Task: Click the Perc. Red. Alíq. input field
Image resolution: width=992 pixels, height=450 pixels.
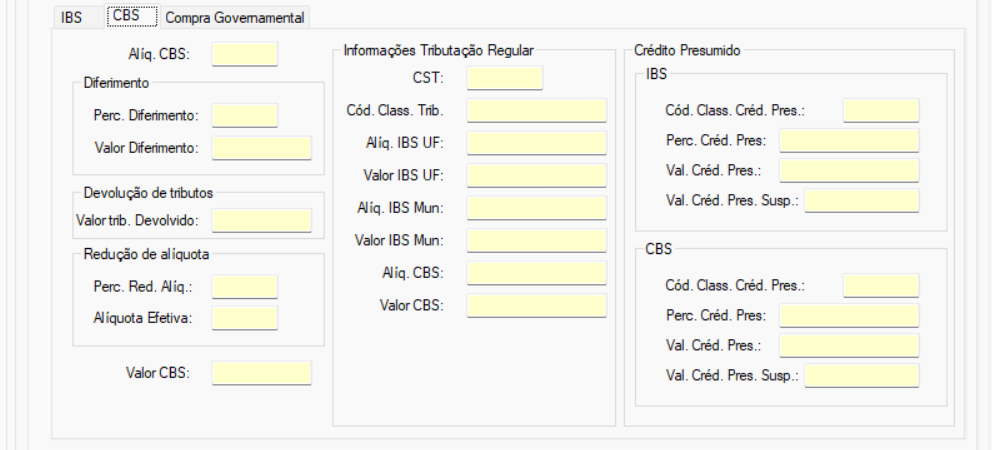Action: click(x=244, y=286)
